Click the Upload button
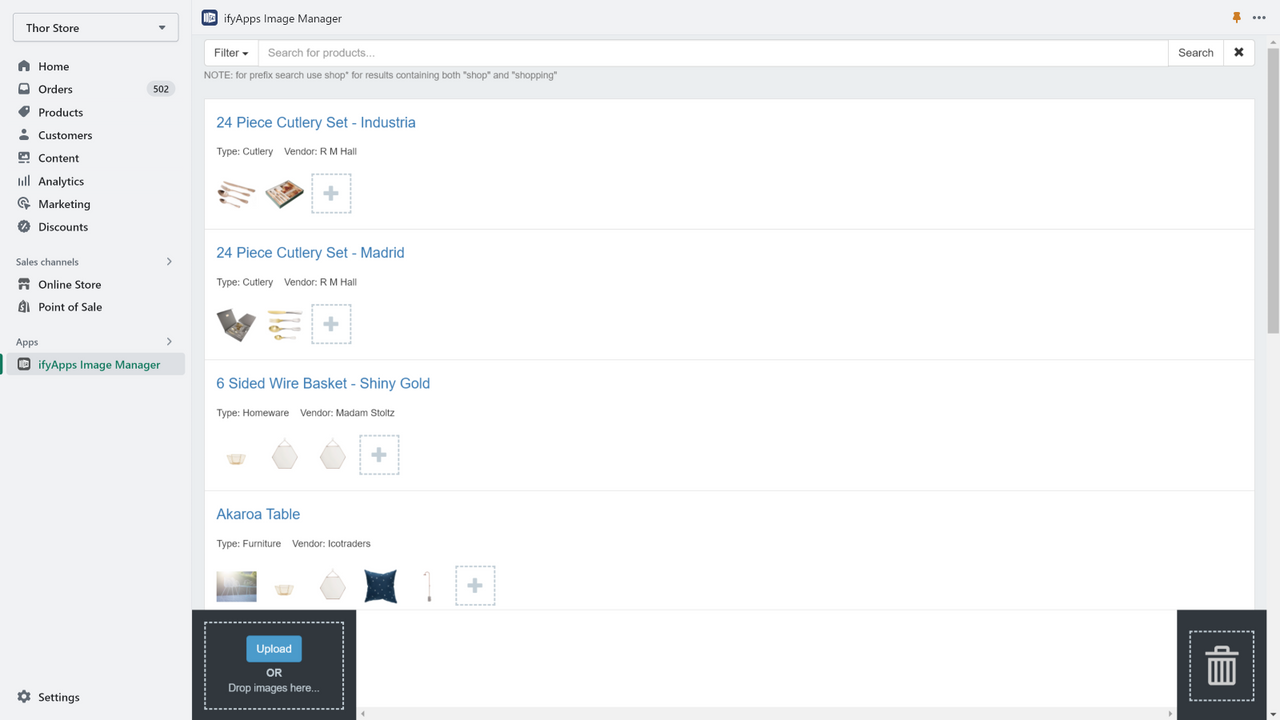This screenshot has height=720, width=1280. click(273, 648)
